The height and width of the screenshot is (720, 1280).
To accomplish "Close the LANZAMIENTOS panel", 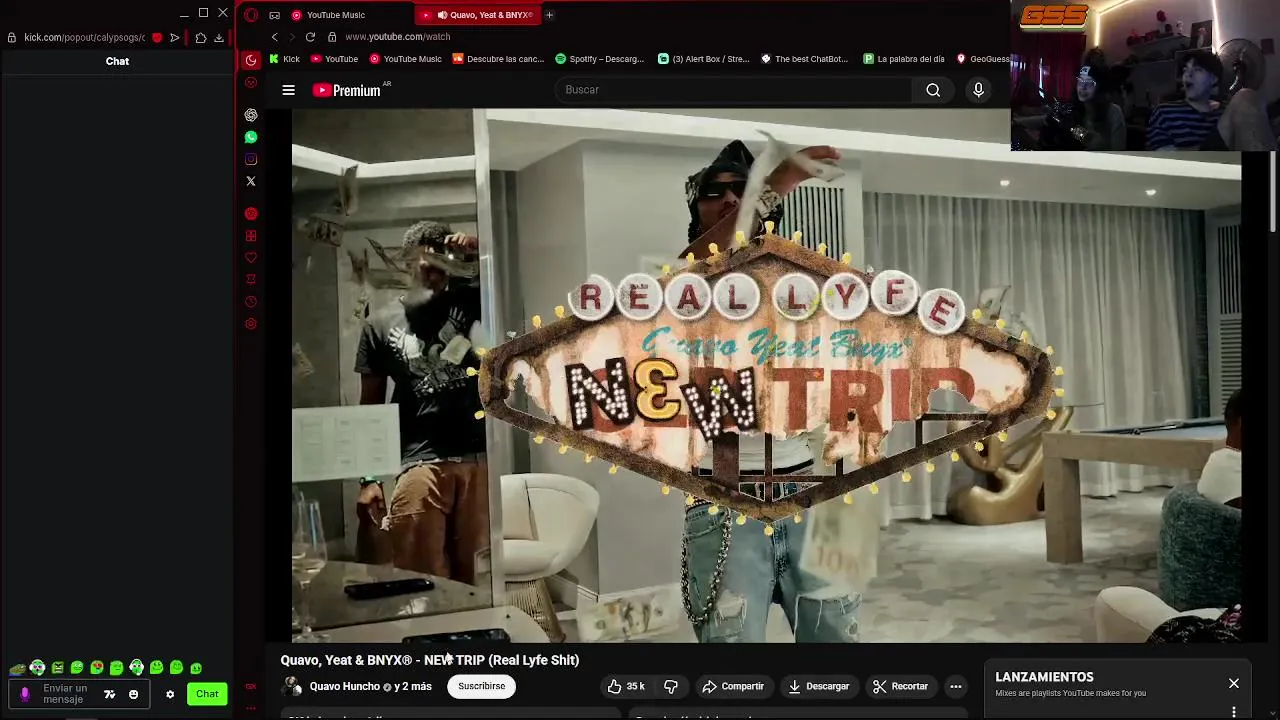I will click(x=1234, y=683).
